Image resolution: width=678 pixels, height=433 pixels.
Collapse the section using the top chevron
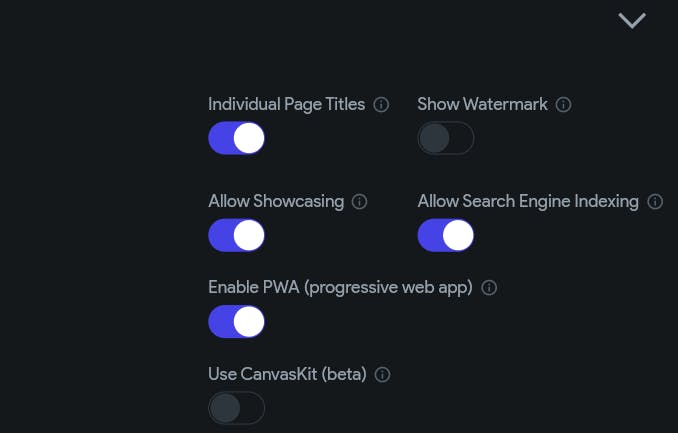(632, 20)
